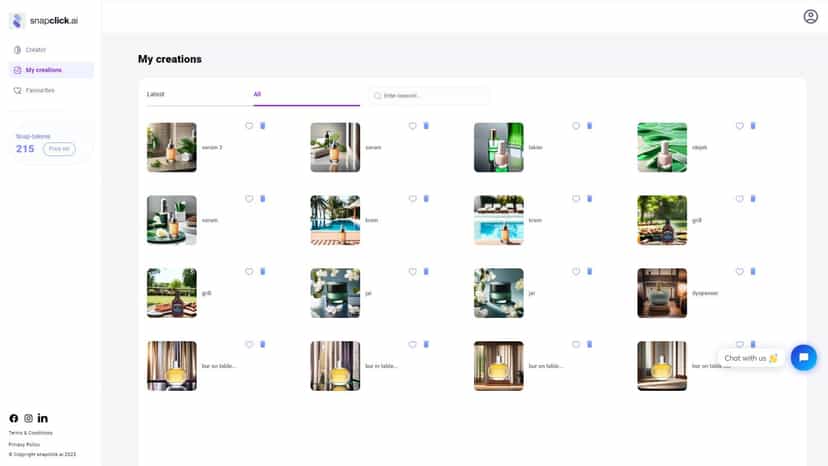Open the krem thumbnail with palm trees
This screenshot has height=466, width=828.
335,220
